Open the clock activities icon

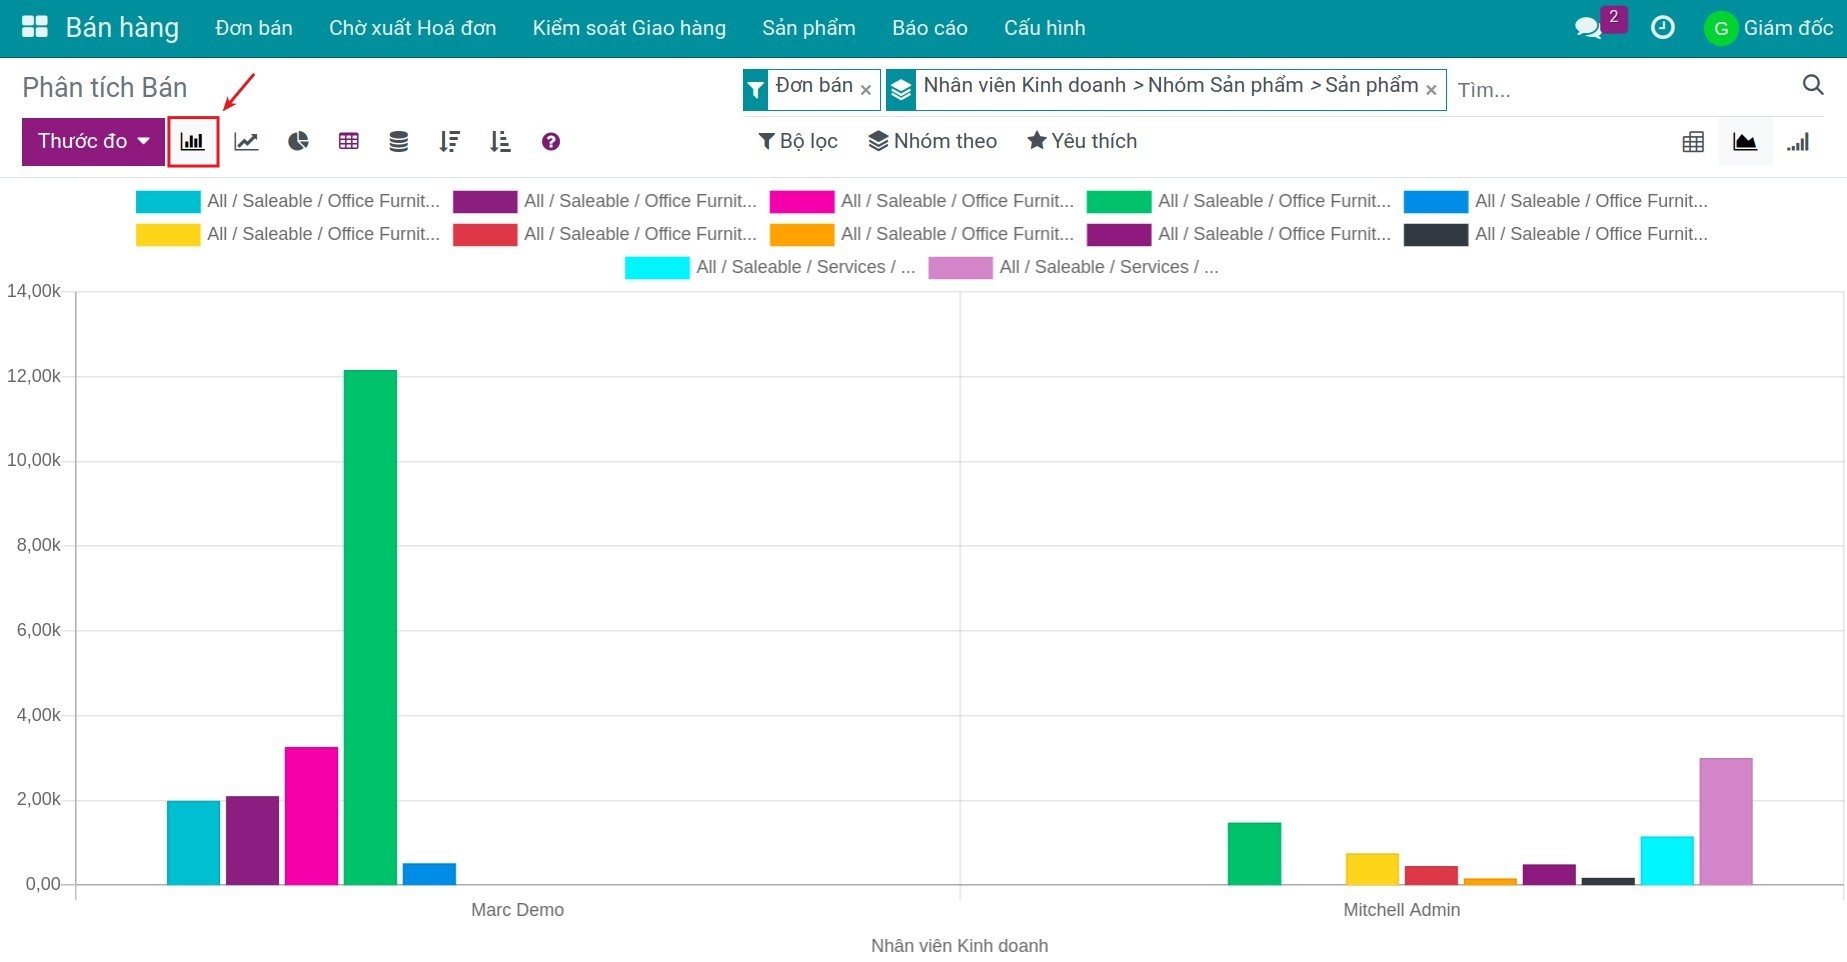click(1662, 28)
